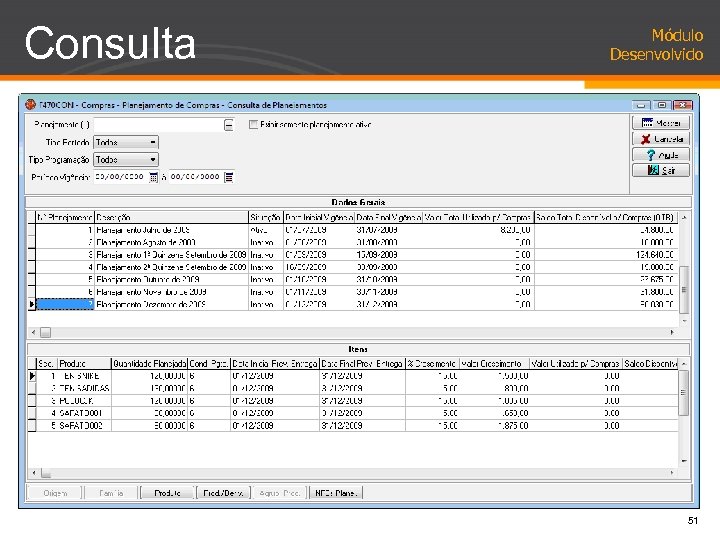Click the Valor Utilizado p/ Compras header in Itens
This screenshot has height=540, width=720.
[575, 364]
